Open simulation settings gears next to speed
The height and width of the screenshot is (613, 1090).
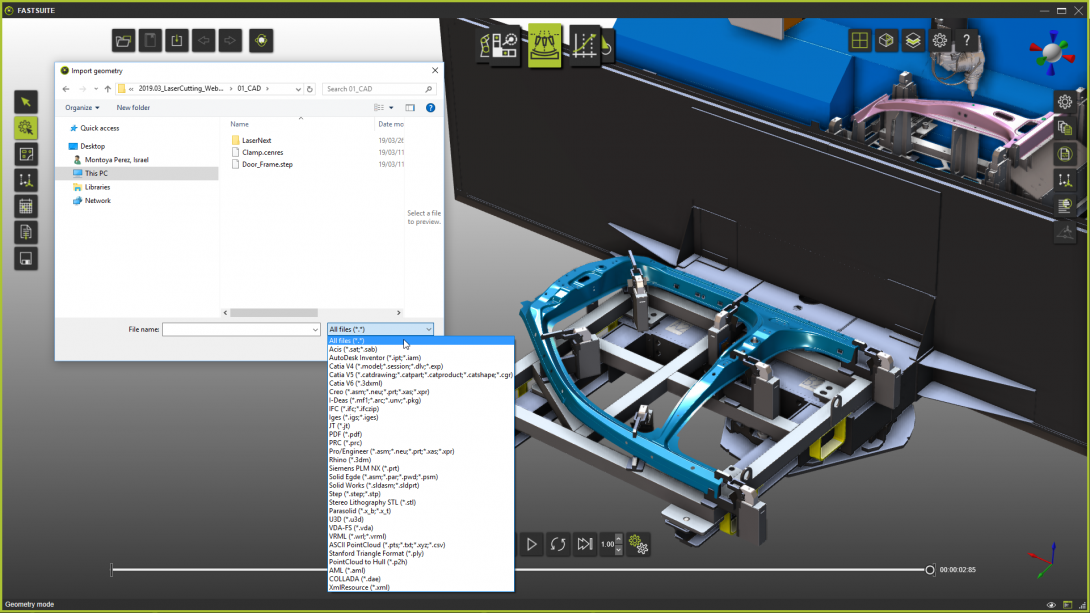[638, 545]
